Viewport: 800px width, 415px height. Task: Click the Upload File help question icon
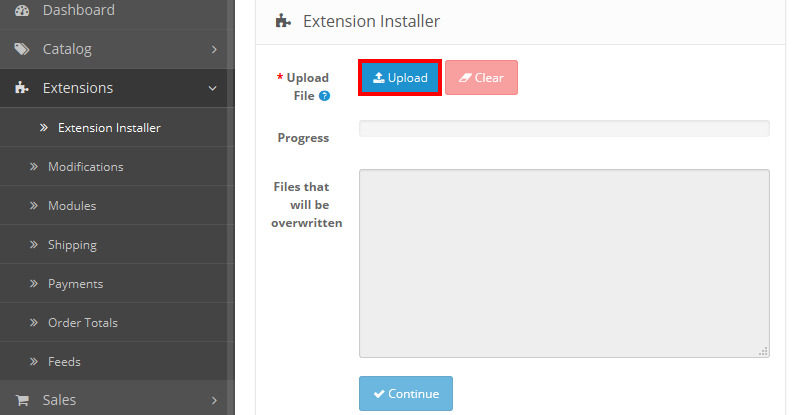click(324, 96)
